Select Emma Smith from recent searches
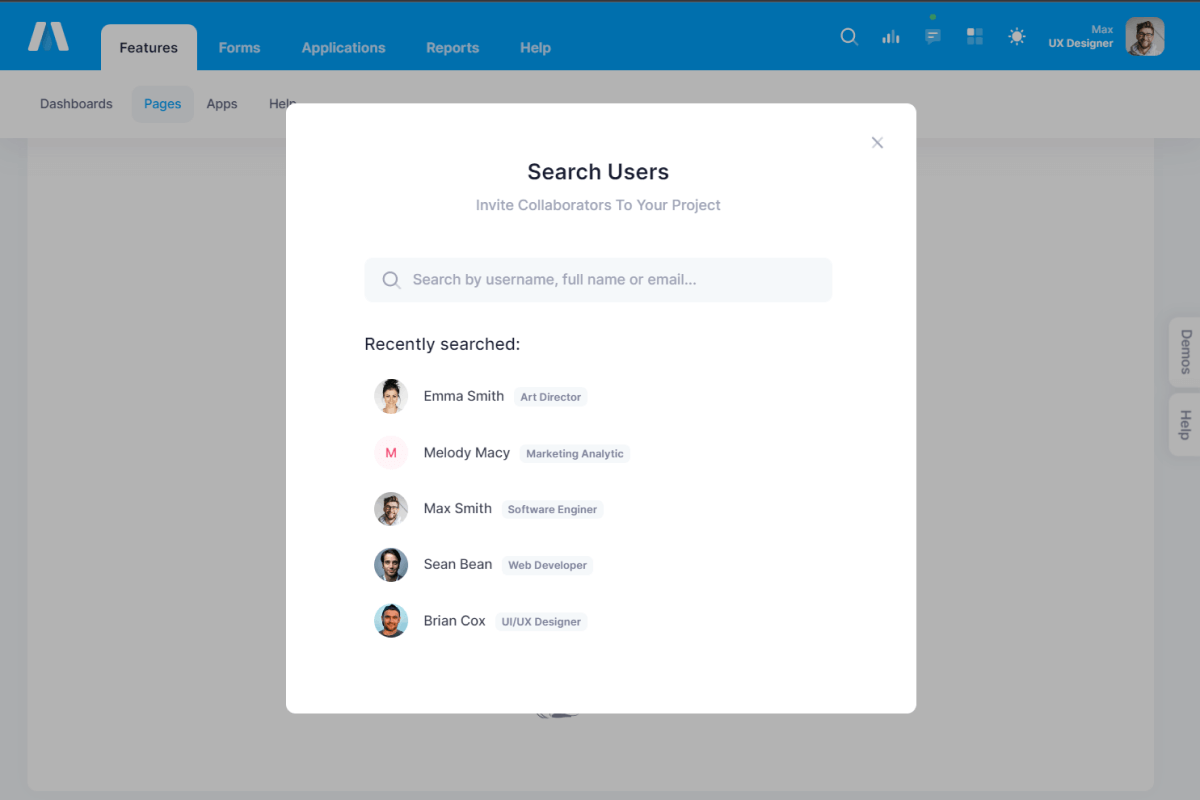The width and height of the screenshot is (1200, 800). click(464, 396)
